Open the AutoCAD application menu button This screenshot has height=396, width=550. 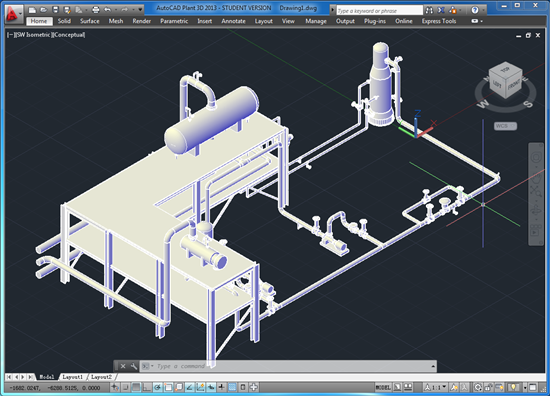(x=13, y=14)
